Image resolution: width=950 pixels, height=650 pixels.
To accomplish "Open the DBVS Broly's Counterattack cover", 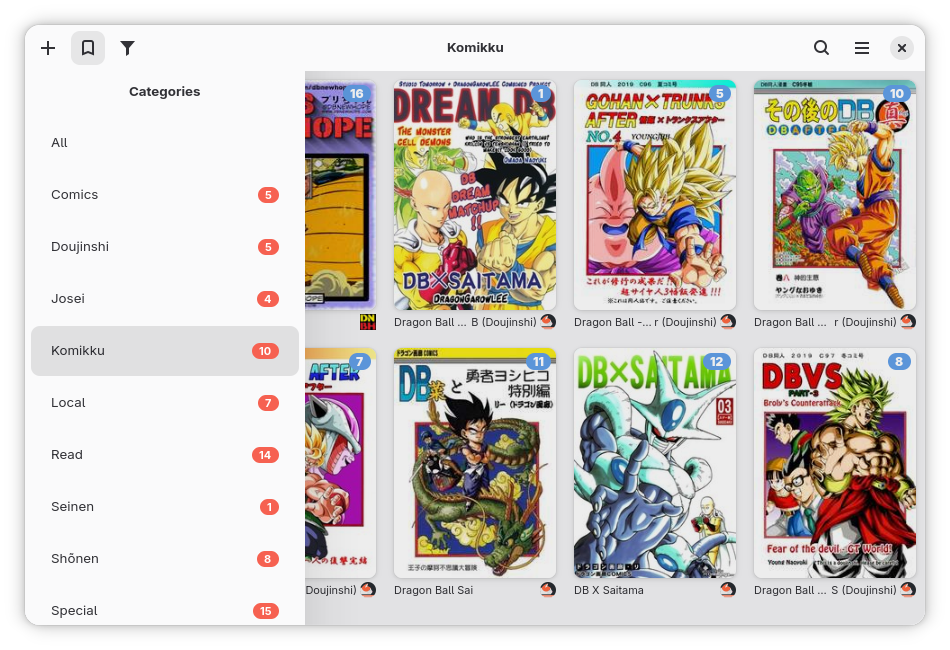I will coord(835,463).
